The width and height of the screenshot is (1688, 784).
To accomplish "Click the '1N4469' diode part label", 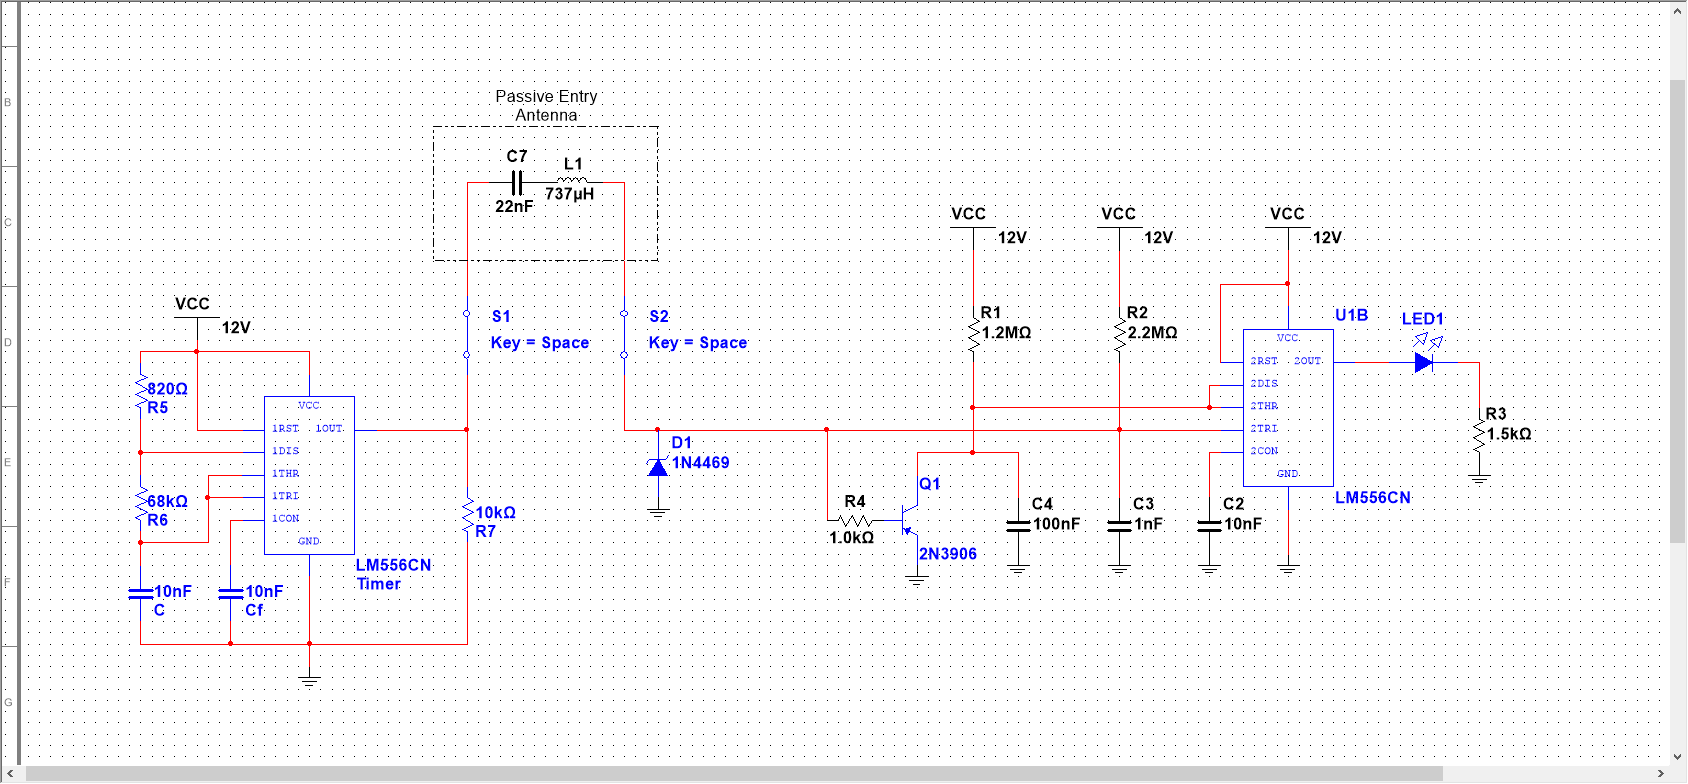I will coord(700,462).
